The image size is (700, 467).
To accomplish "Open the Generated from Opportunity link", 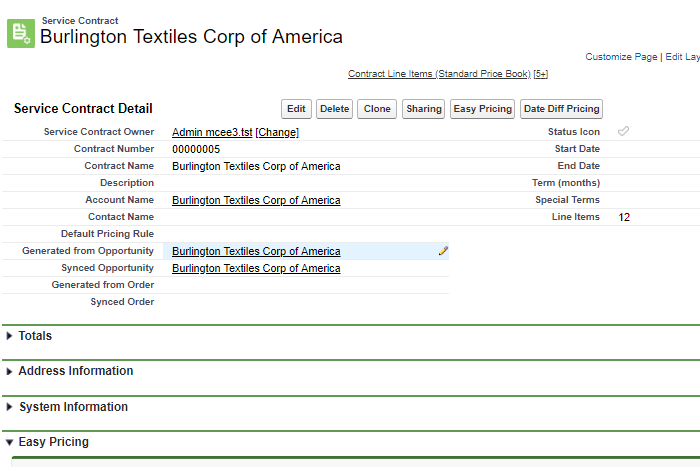I will 256,251.
